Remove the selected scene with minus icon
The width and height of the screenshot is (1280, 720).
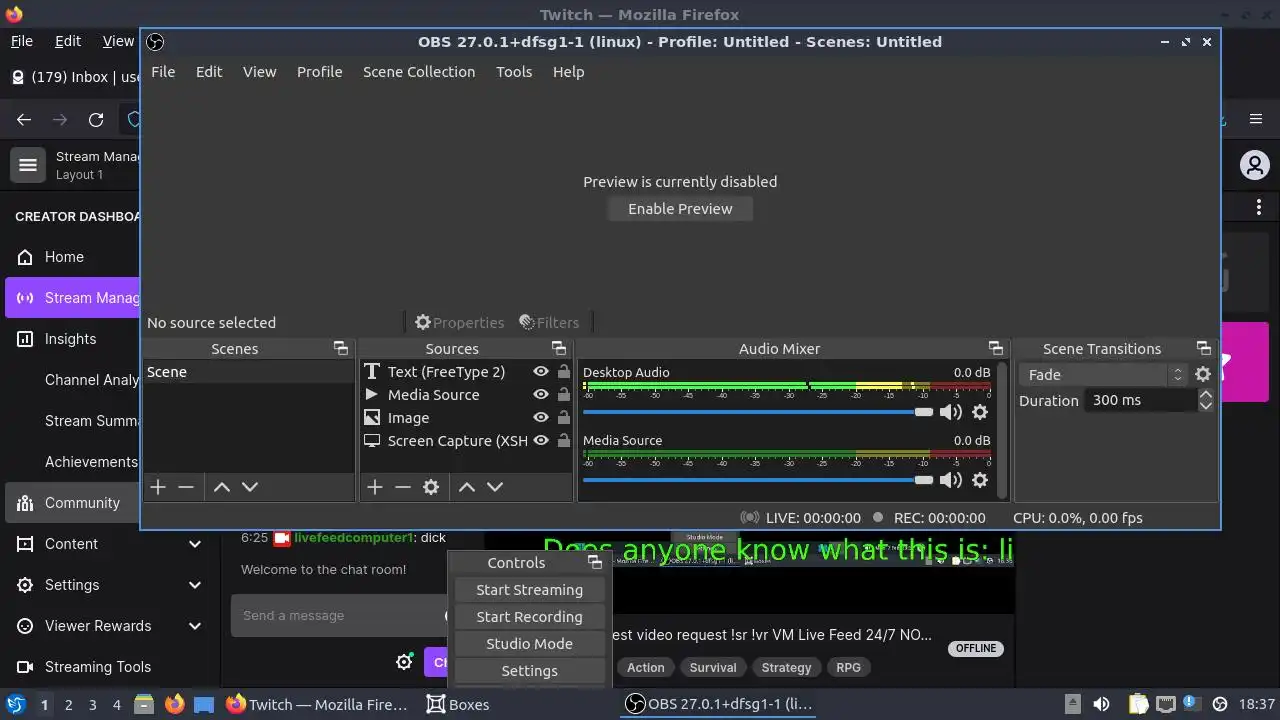click(x=186, y=487)
